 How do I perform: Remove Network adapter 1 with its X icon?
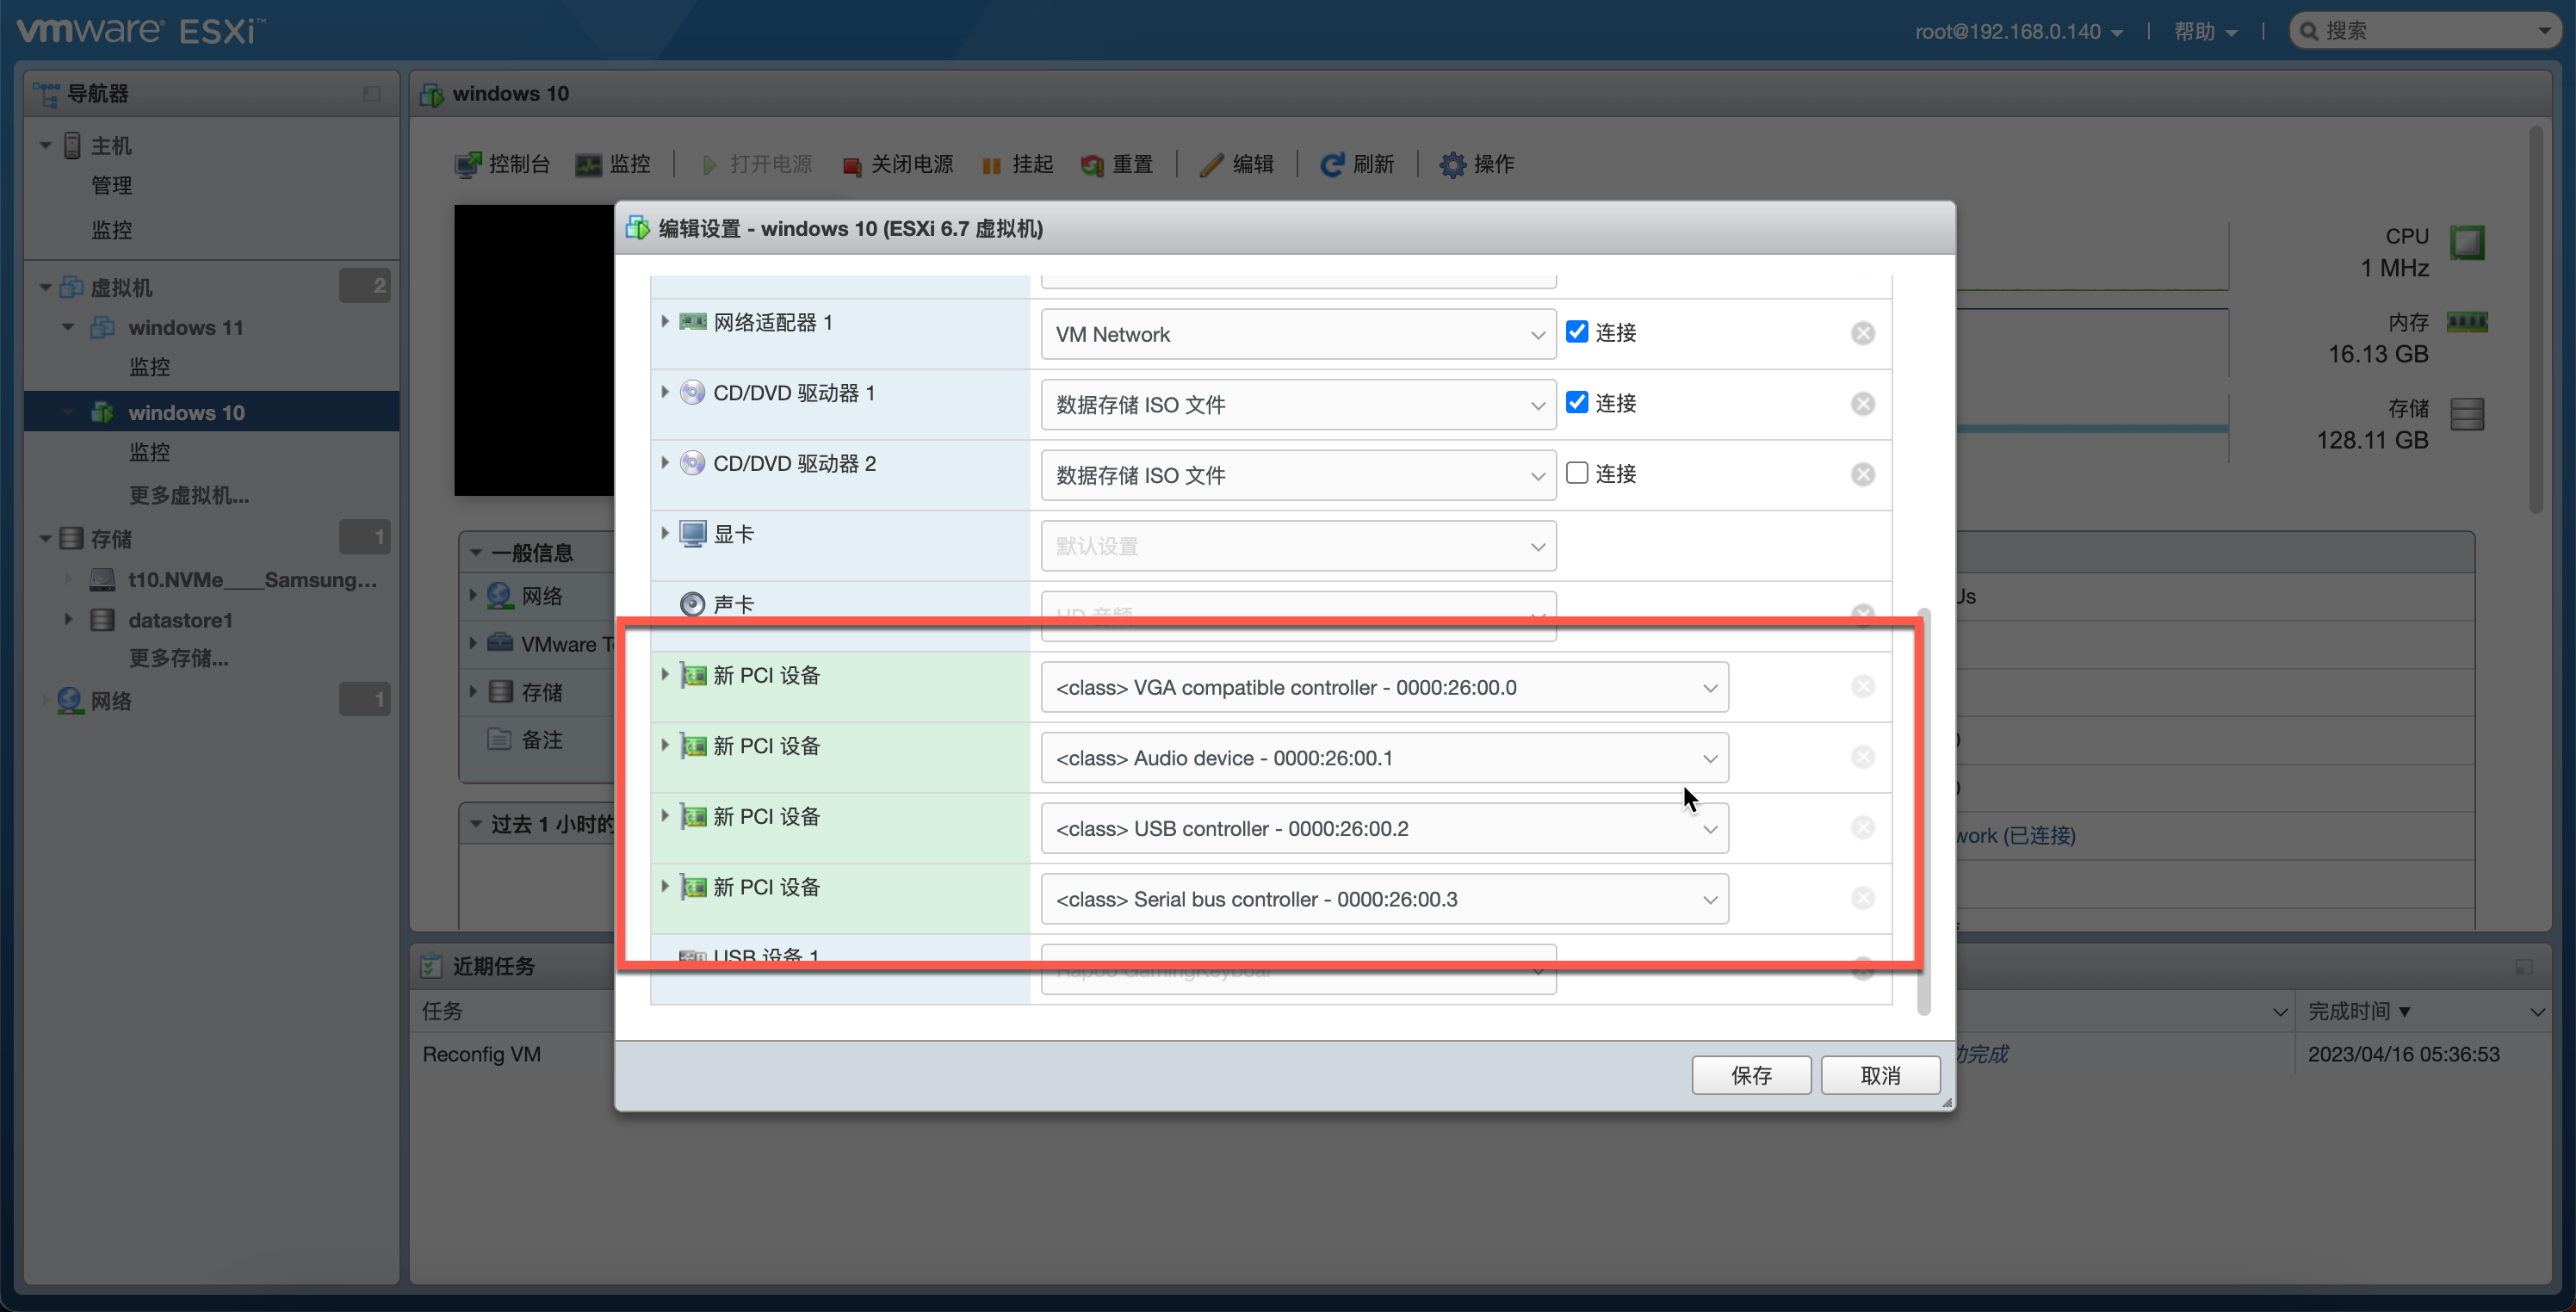[1862, 333]
